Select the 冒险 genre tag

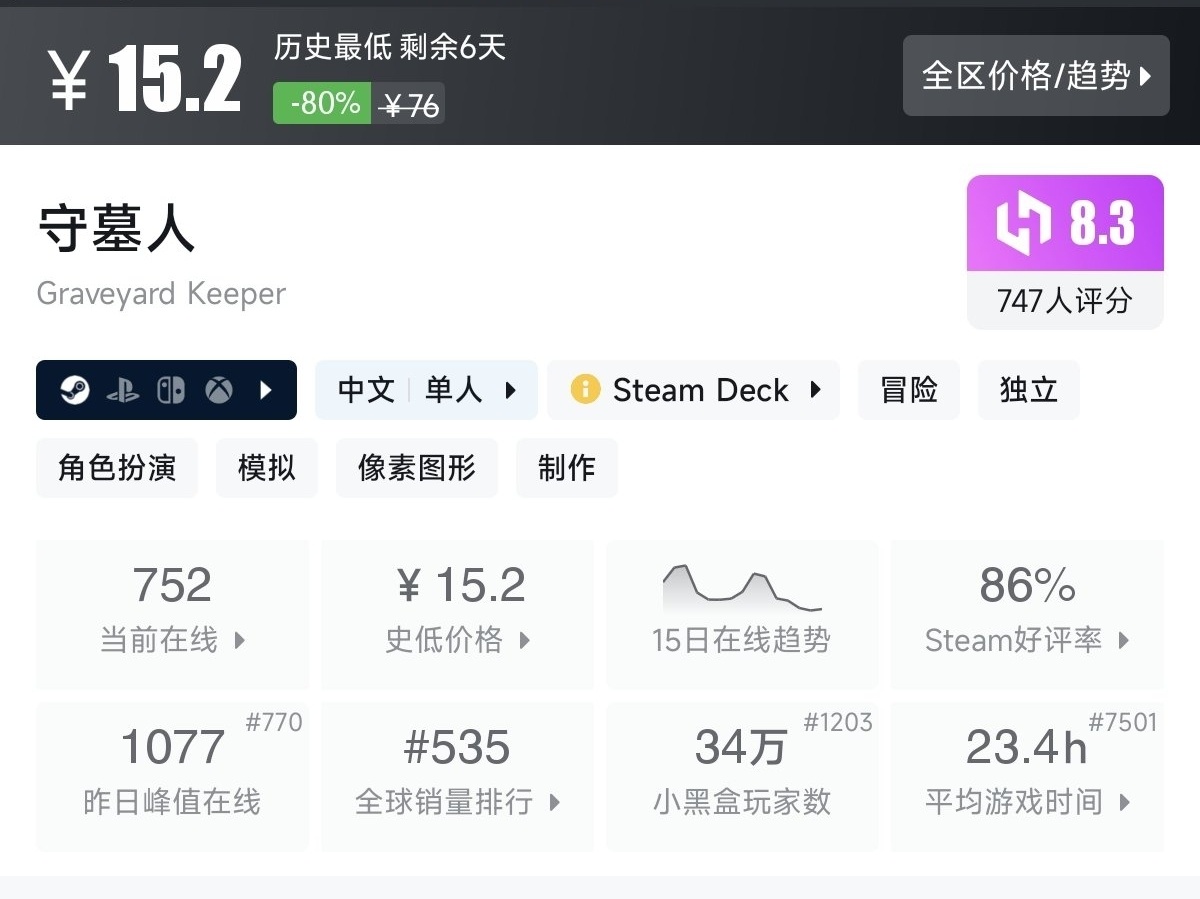tap(908, 390)
